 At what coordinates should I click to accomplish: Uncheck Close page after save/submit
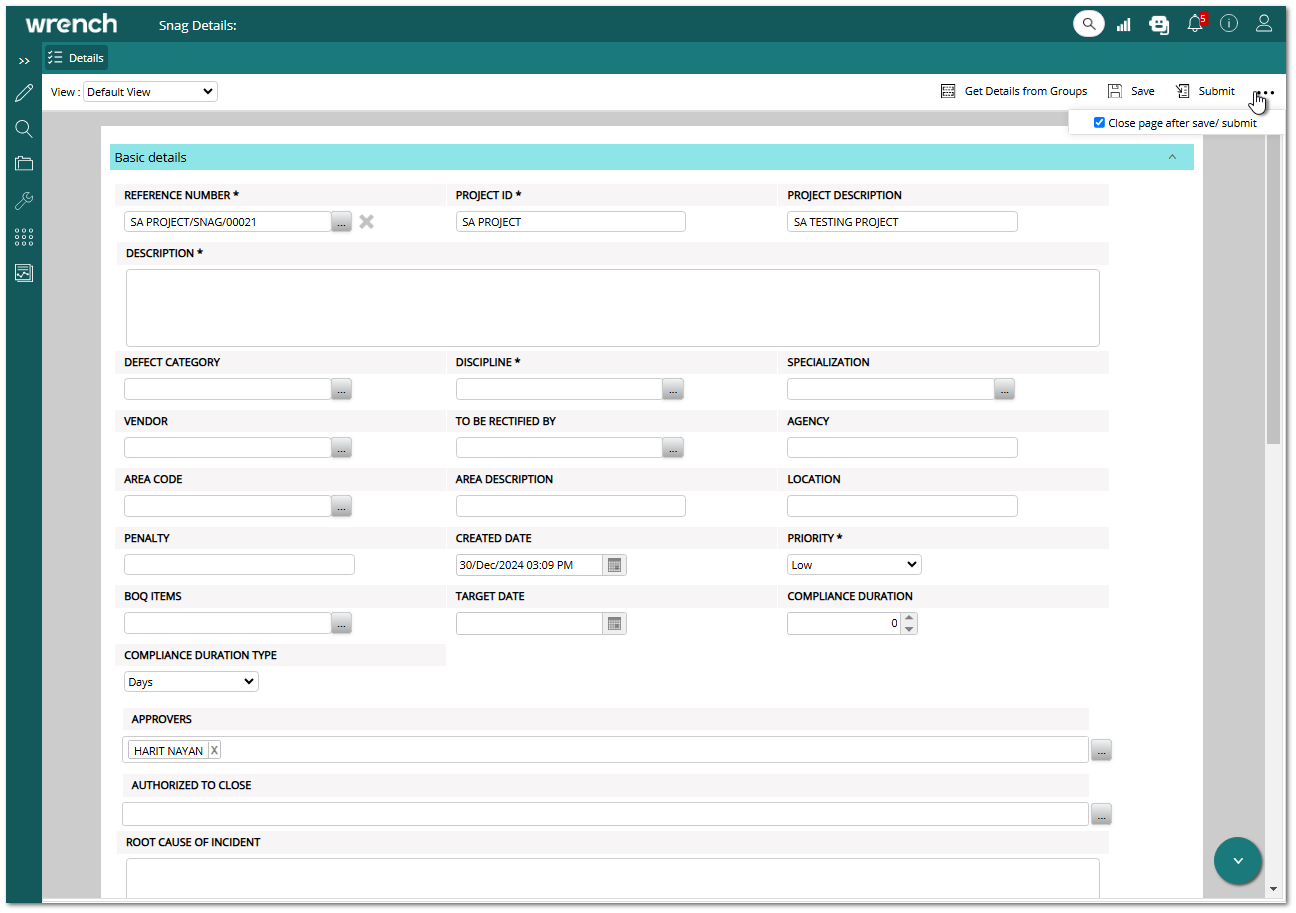coord(1099,123)
